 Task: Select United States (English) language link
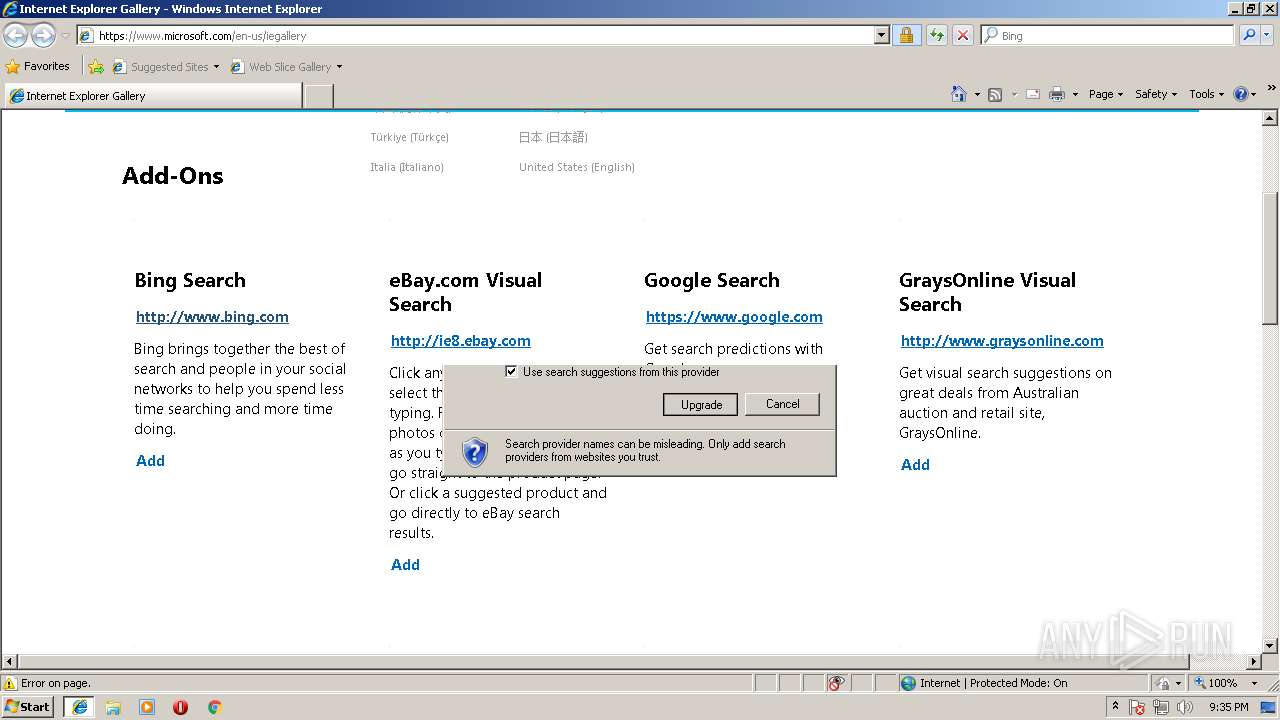577,167
